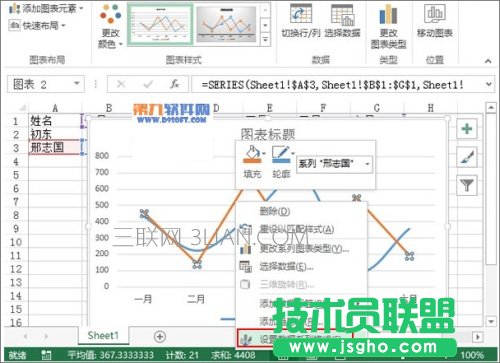
Task: Click the Chart Styles brush button
Action: coord(467,157)
